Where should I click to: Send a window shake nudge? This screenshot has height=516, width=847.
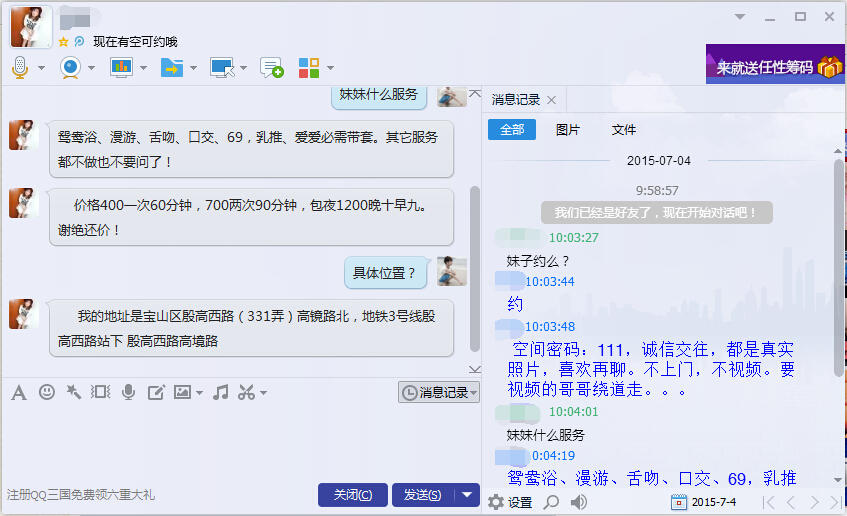(x=100, y=392)
